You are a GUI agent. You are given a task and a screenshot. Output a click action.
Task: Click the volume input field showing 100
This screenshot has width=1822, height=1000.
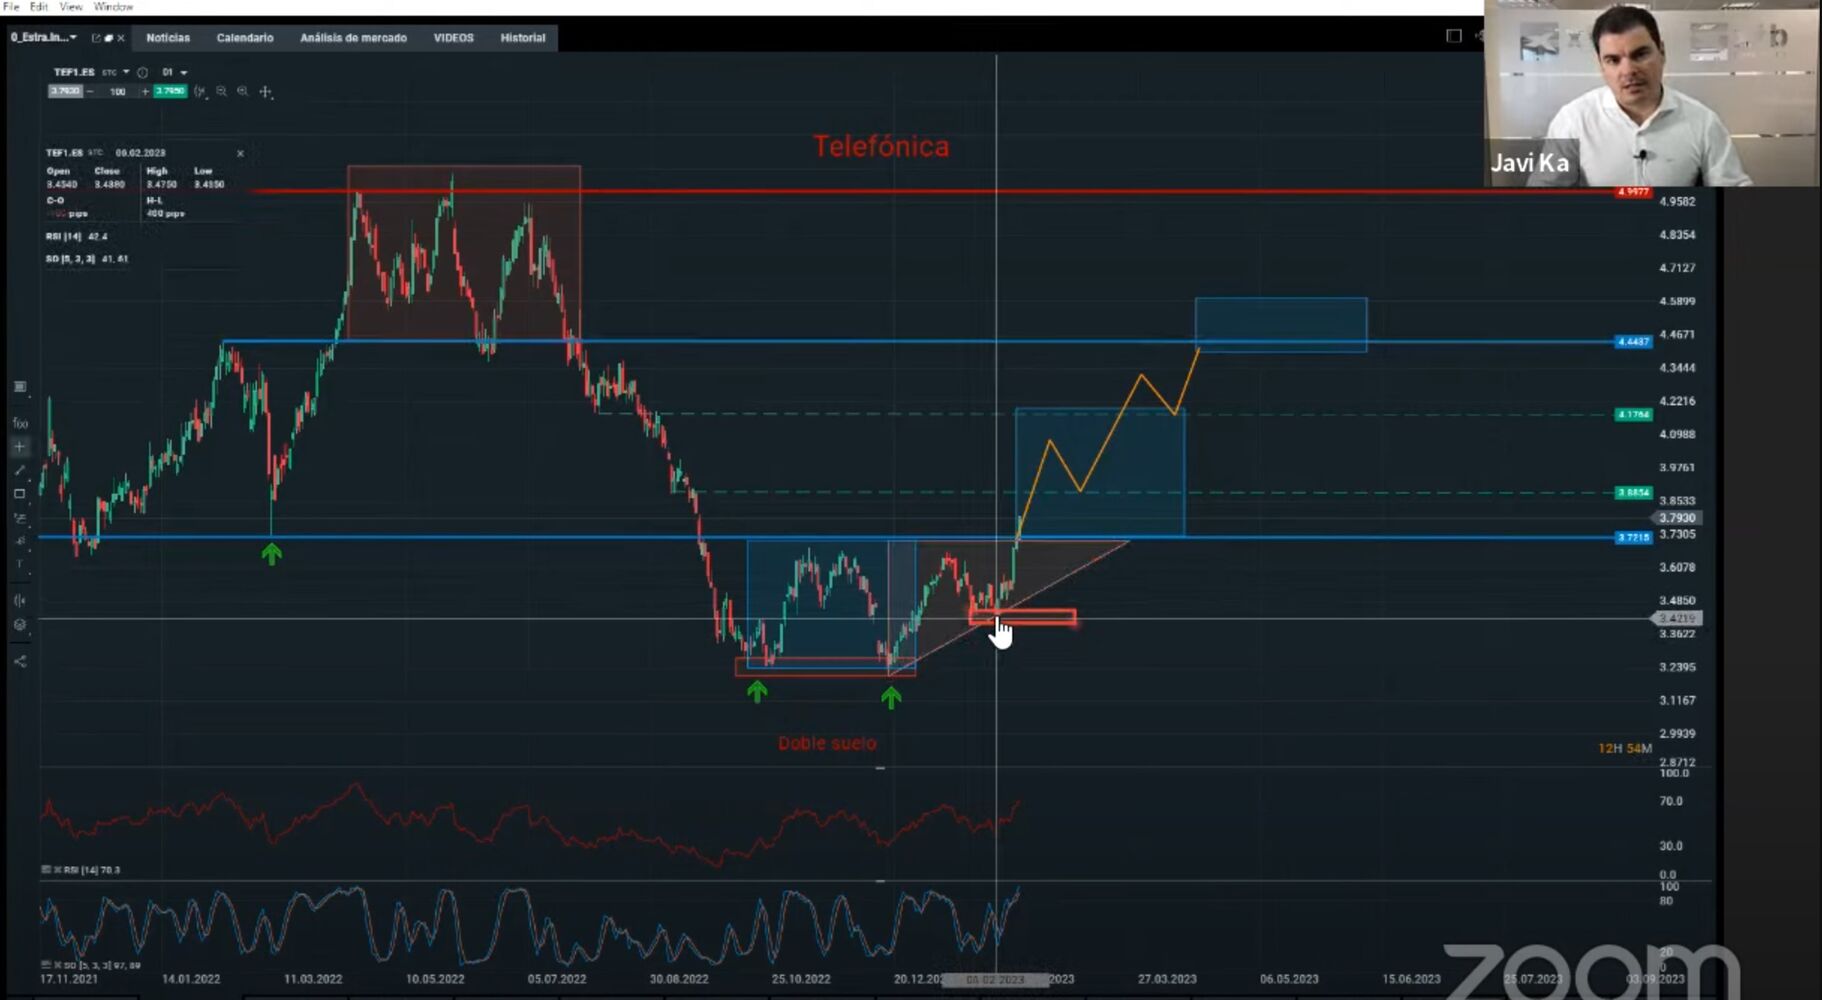click(x=118, y=91)
